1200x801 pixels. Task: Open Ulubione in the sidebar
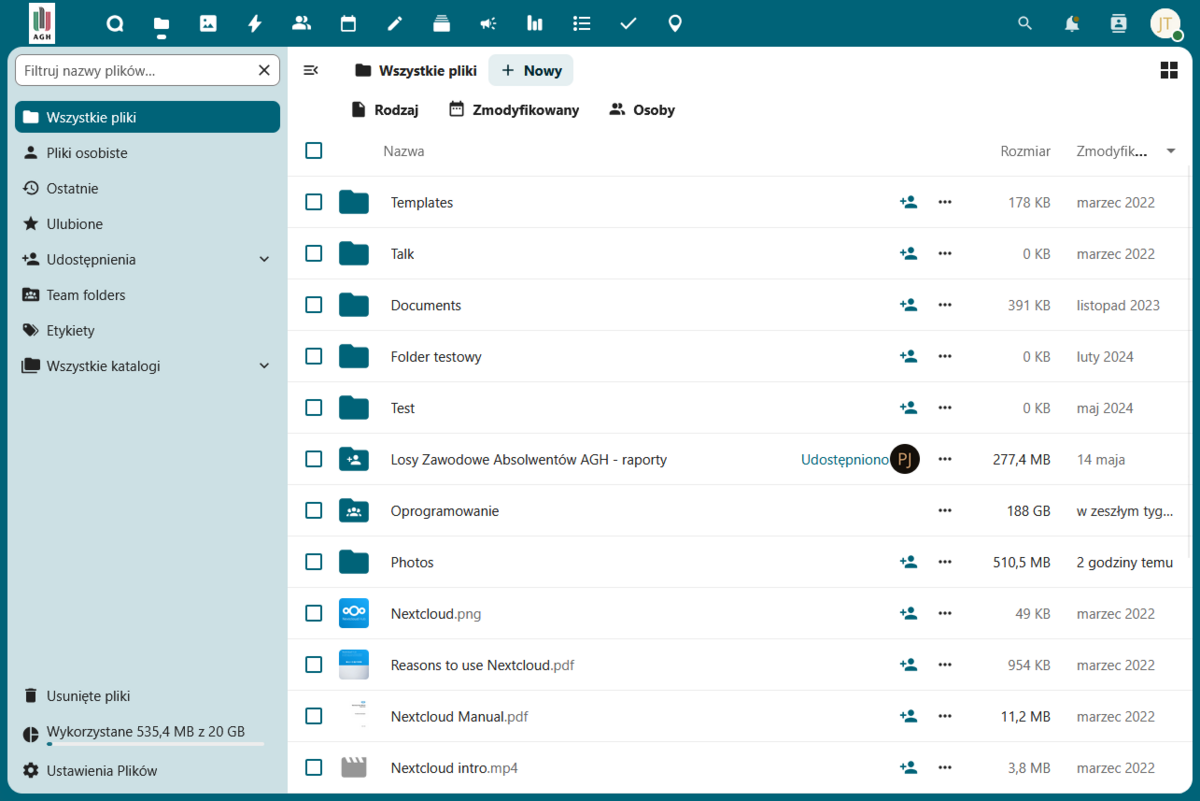[x=74, y=224]
